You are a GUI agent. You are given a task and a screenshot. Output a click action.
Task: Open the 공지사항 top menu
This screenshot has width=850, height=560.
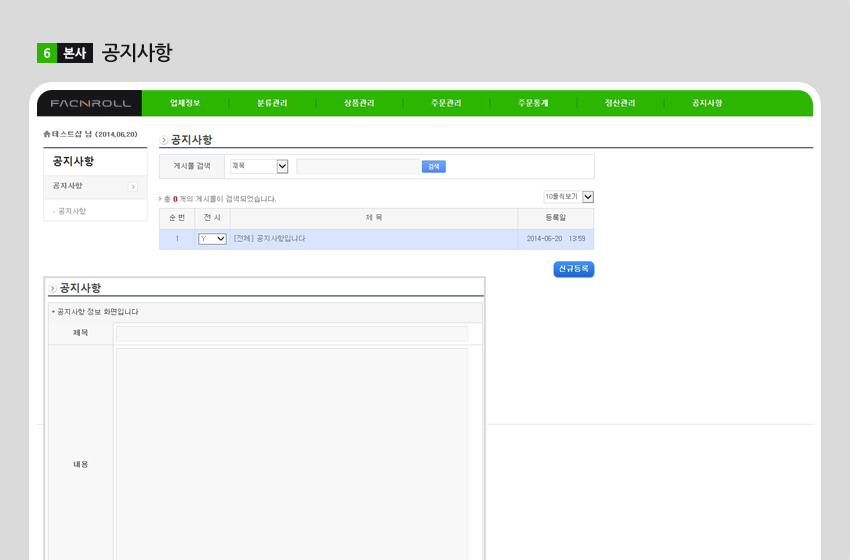tap(707, 103)
